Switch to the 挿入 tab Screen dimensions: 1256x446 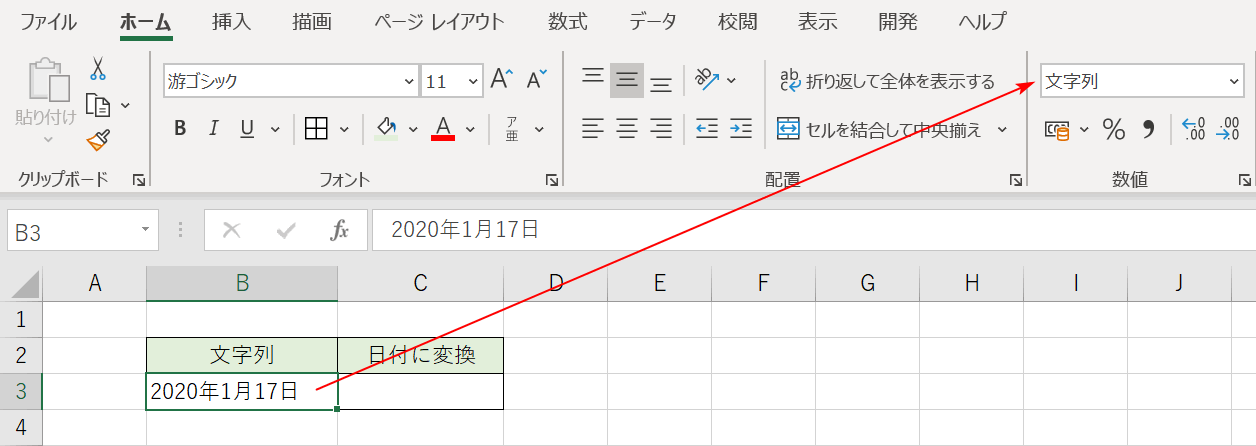(x=232, y=21)
